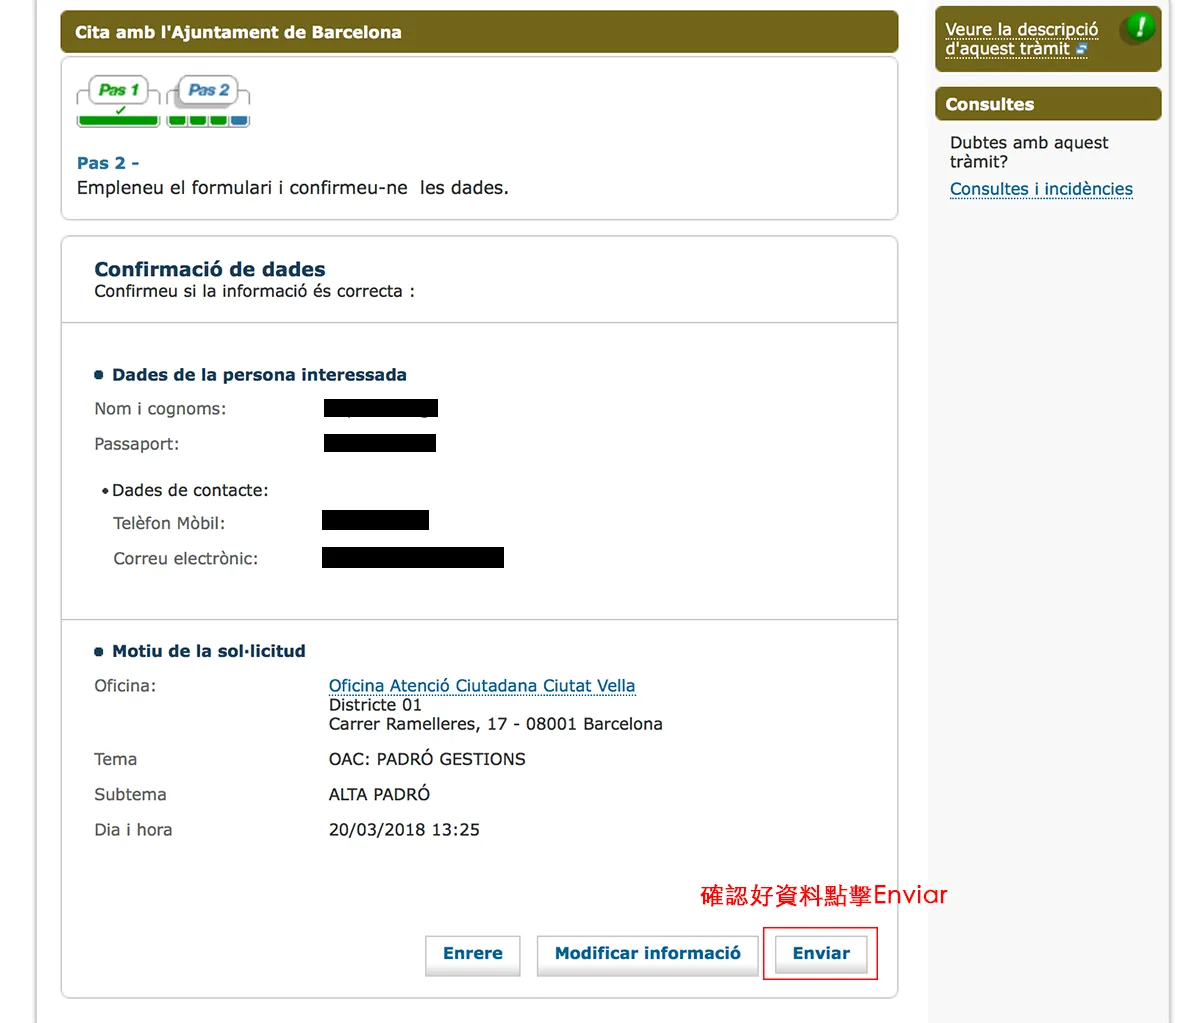Click the Districte 01 text
The height and width of the screenshot is (1023, 1200).
tap(375, 705)
